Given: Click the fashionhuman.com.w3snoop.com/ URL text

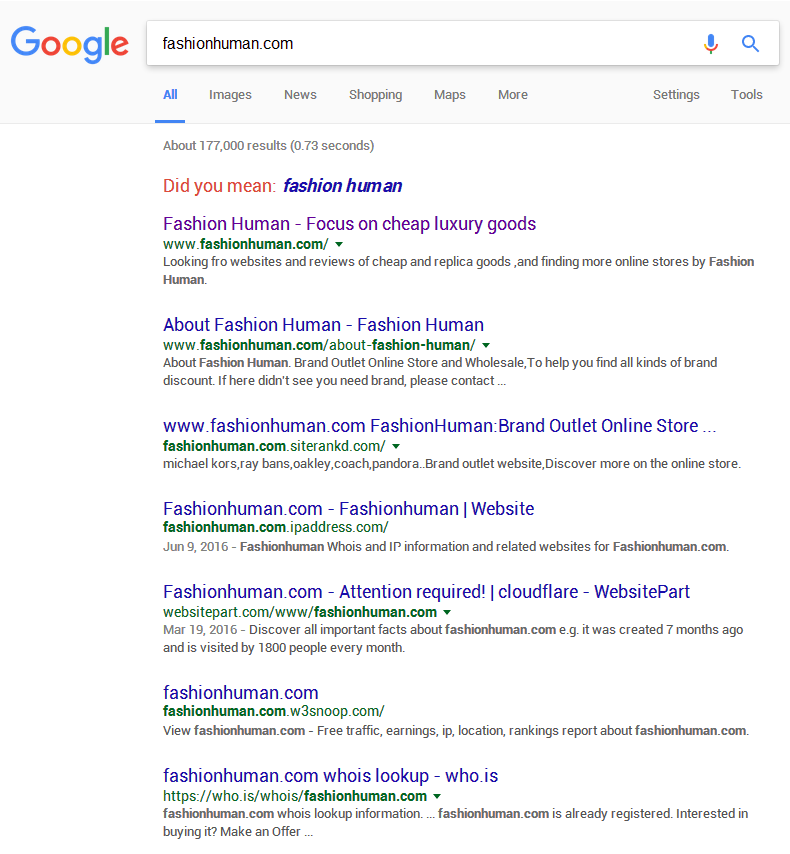Looking at the screenshot, I should pyautogui.click(x=274, y=711).
